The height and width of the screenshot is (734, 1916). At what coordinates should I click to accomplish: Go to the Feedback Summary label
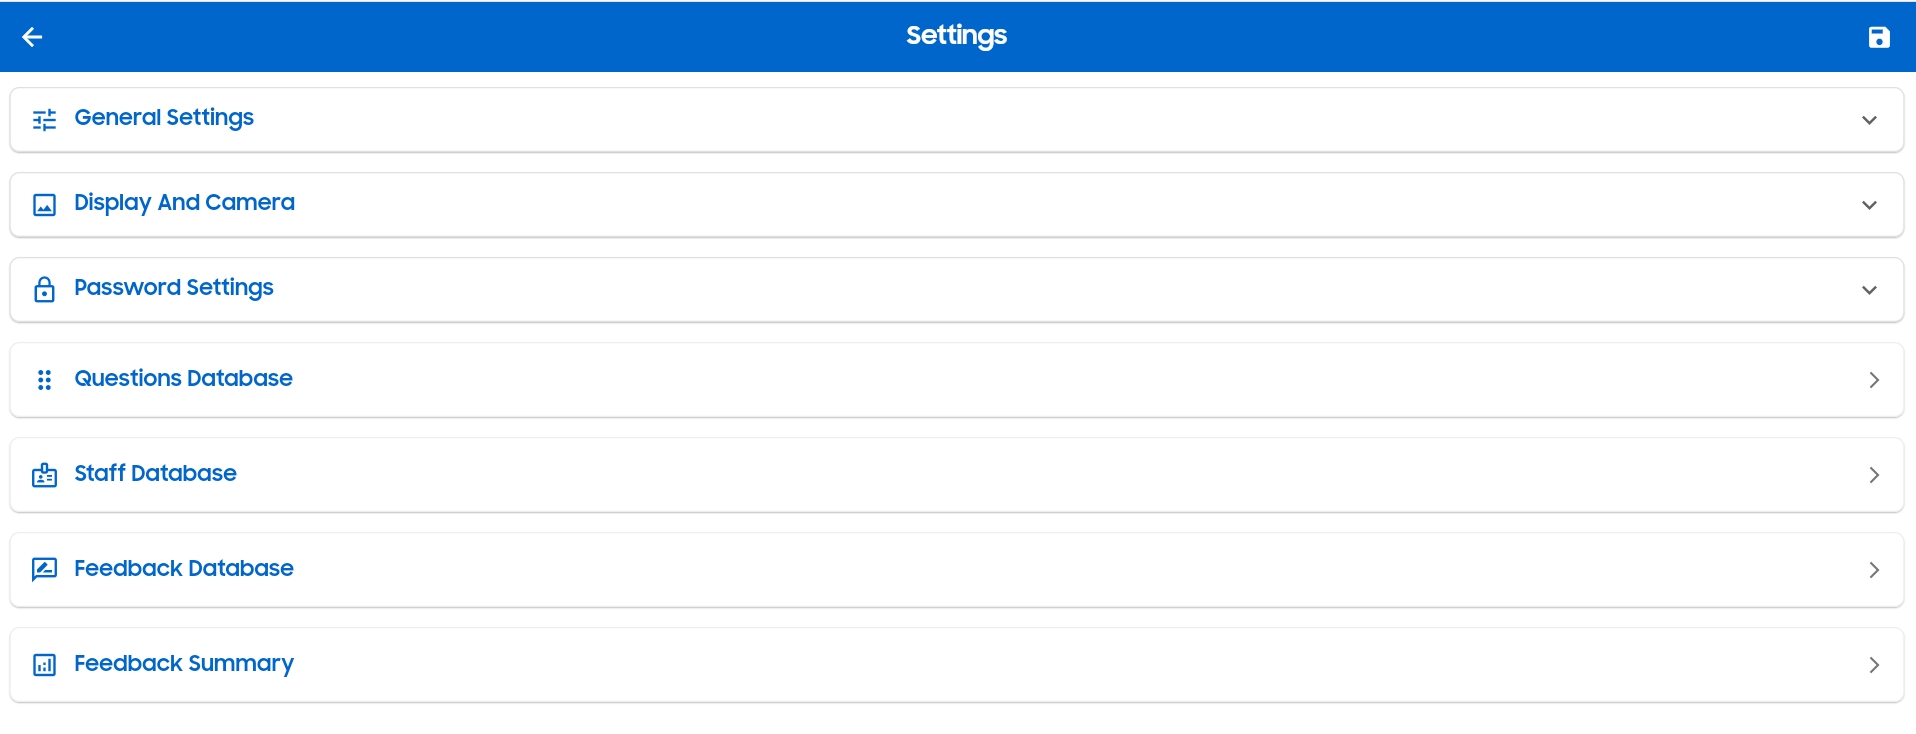tap(184, 664)
